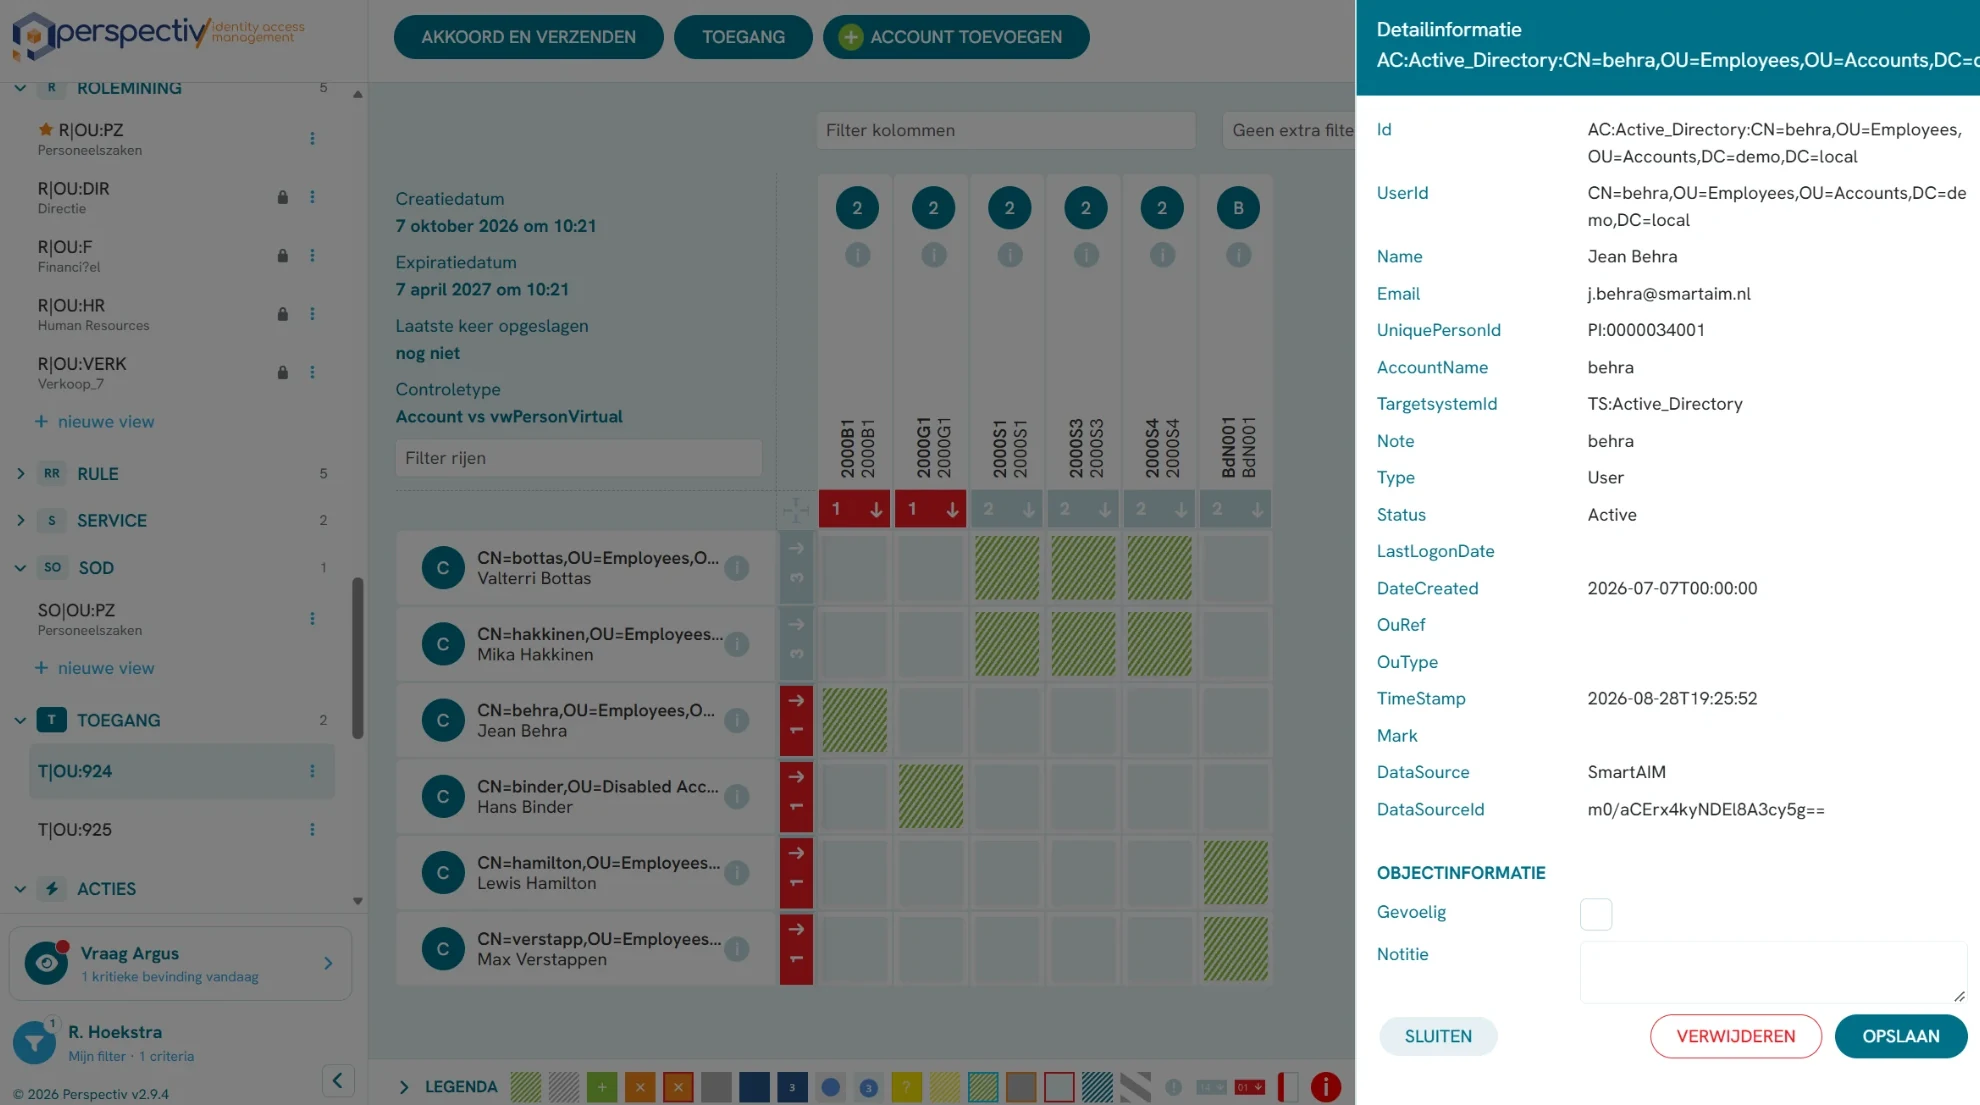Image resolution: width=1980 pixels, height=1105 pixels.
Task: Click the filter funnel icon by R. Hoekstra
Action: pos(34,1043)
